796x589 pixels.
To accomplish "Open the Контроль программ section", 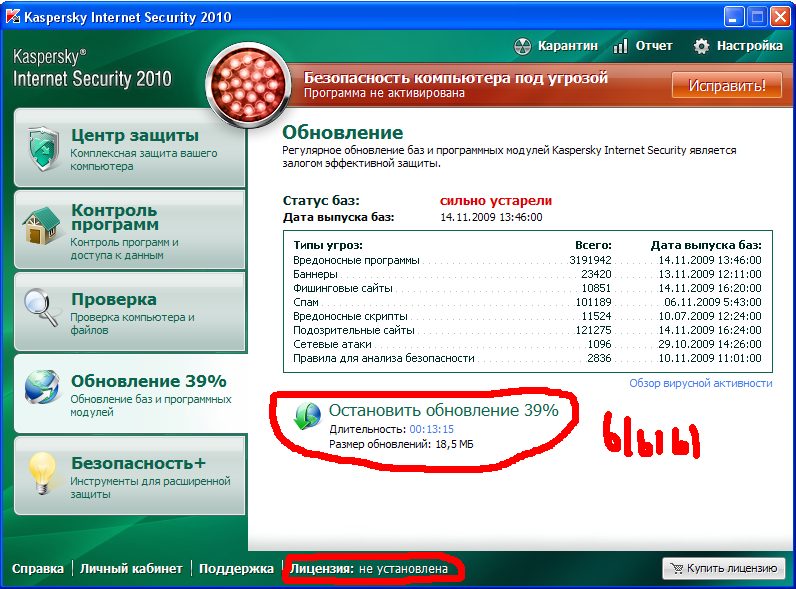I will click(129, 230).
